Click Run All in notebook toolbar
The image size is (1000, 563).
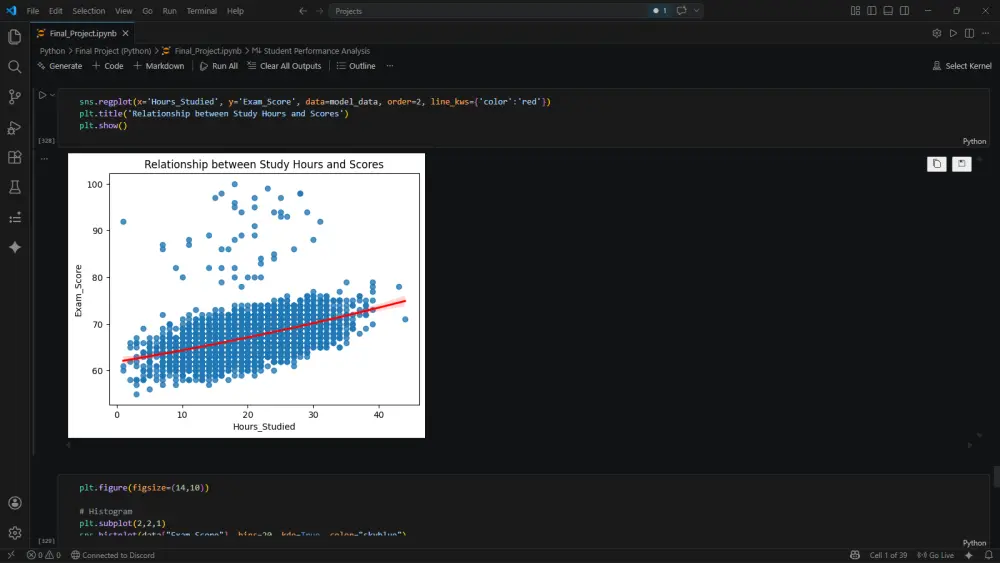click(219, 66)
